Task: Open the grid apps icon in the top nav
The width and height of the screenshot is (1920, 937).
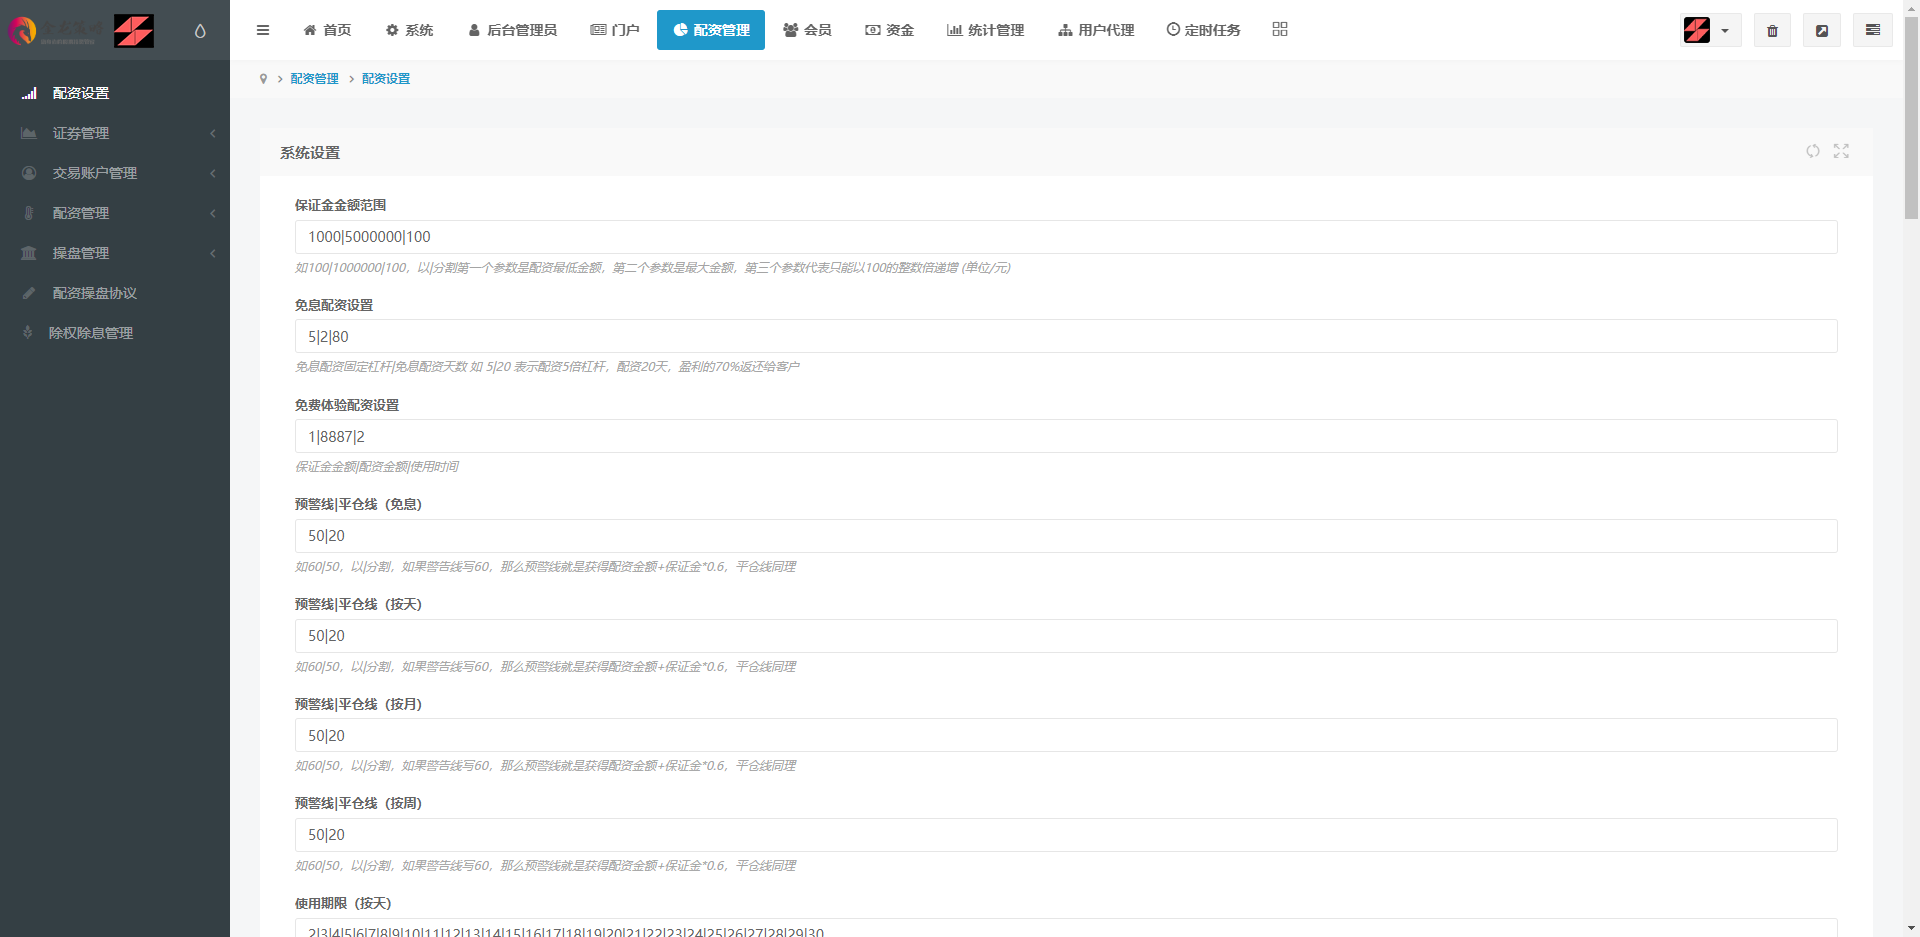Action: point(1280,29)
